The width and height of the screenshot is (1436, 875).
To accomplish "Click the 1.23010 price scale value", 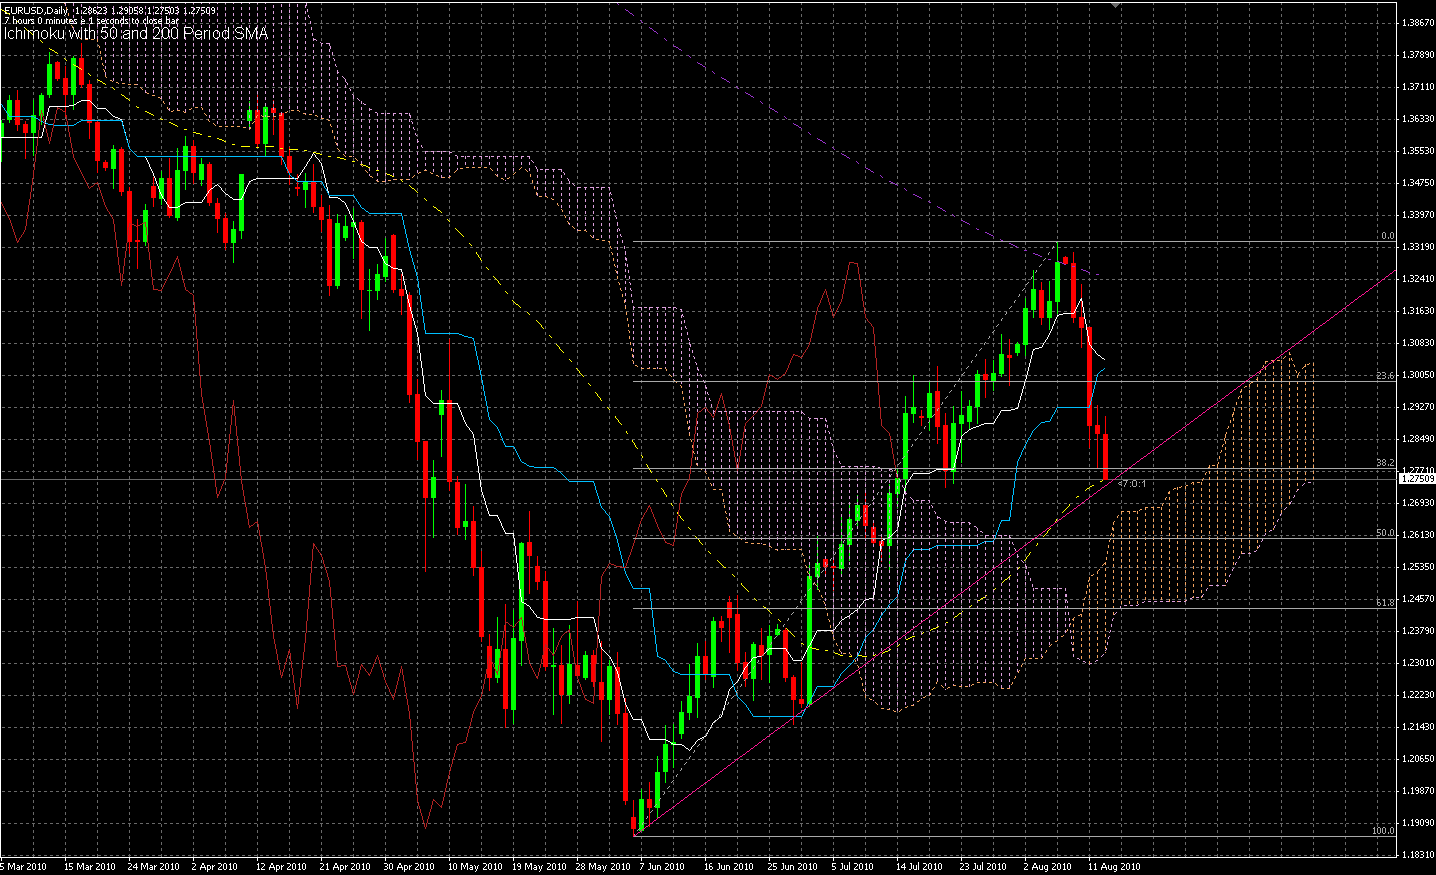I will click(x=1419, y=663).
